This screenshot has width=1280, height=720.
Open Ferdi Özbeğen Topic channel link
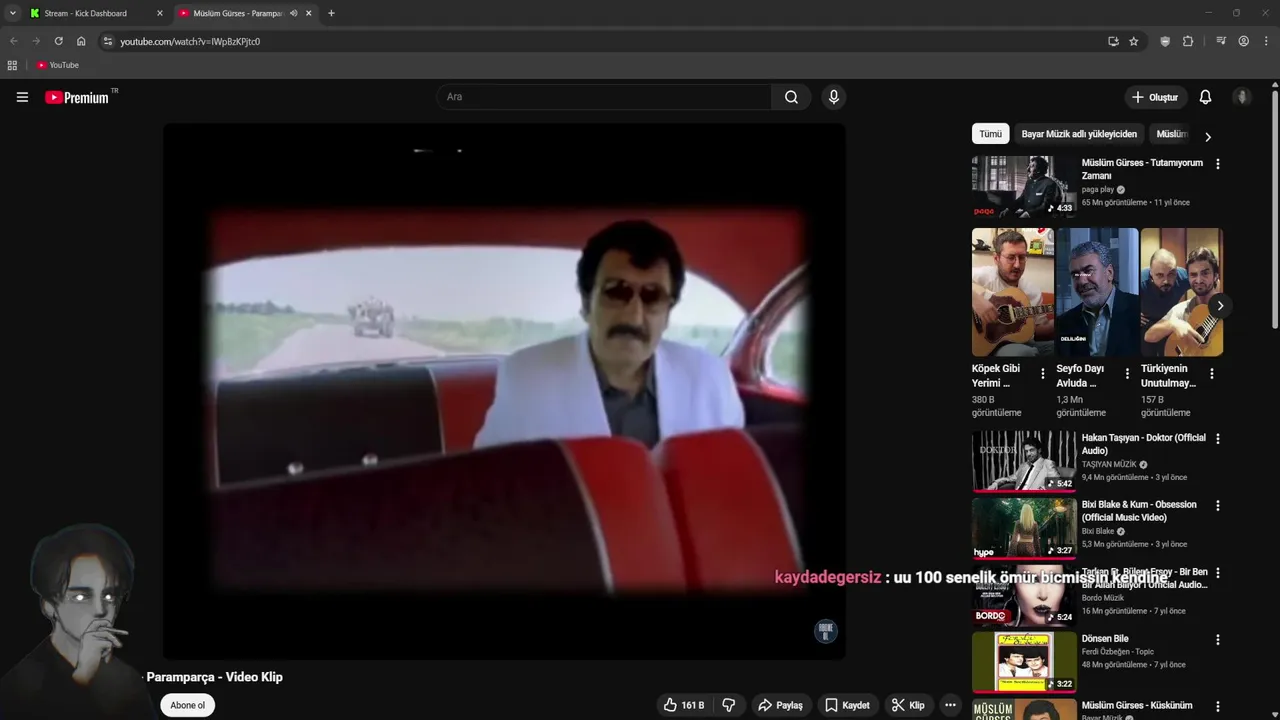click(x=1117, y=652)
